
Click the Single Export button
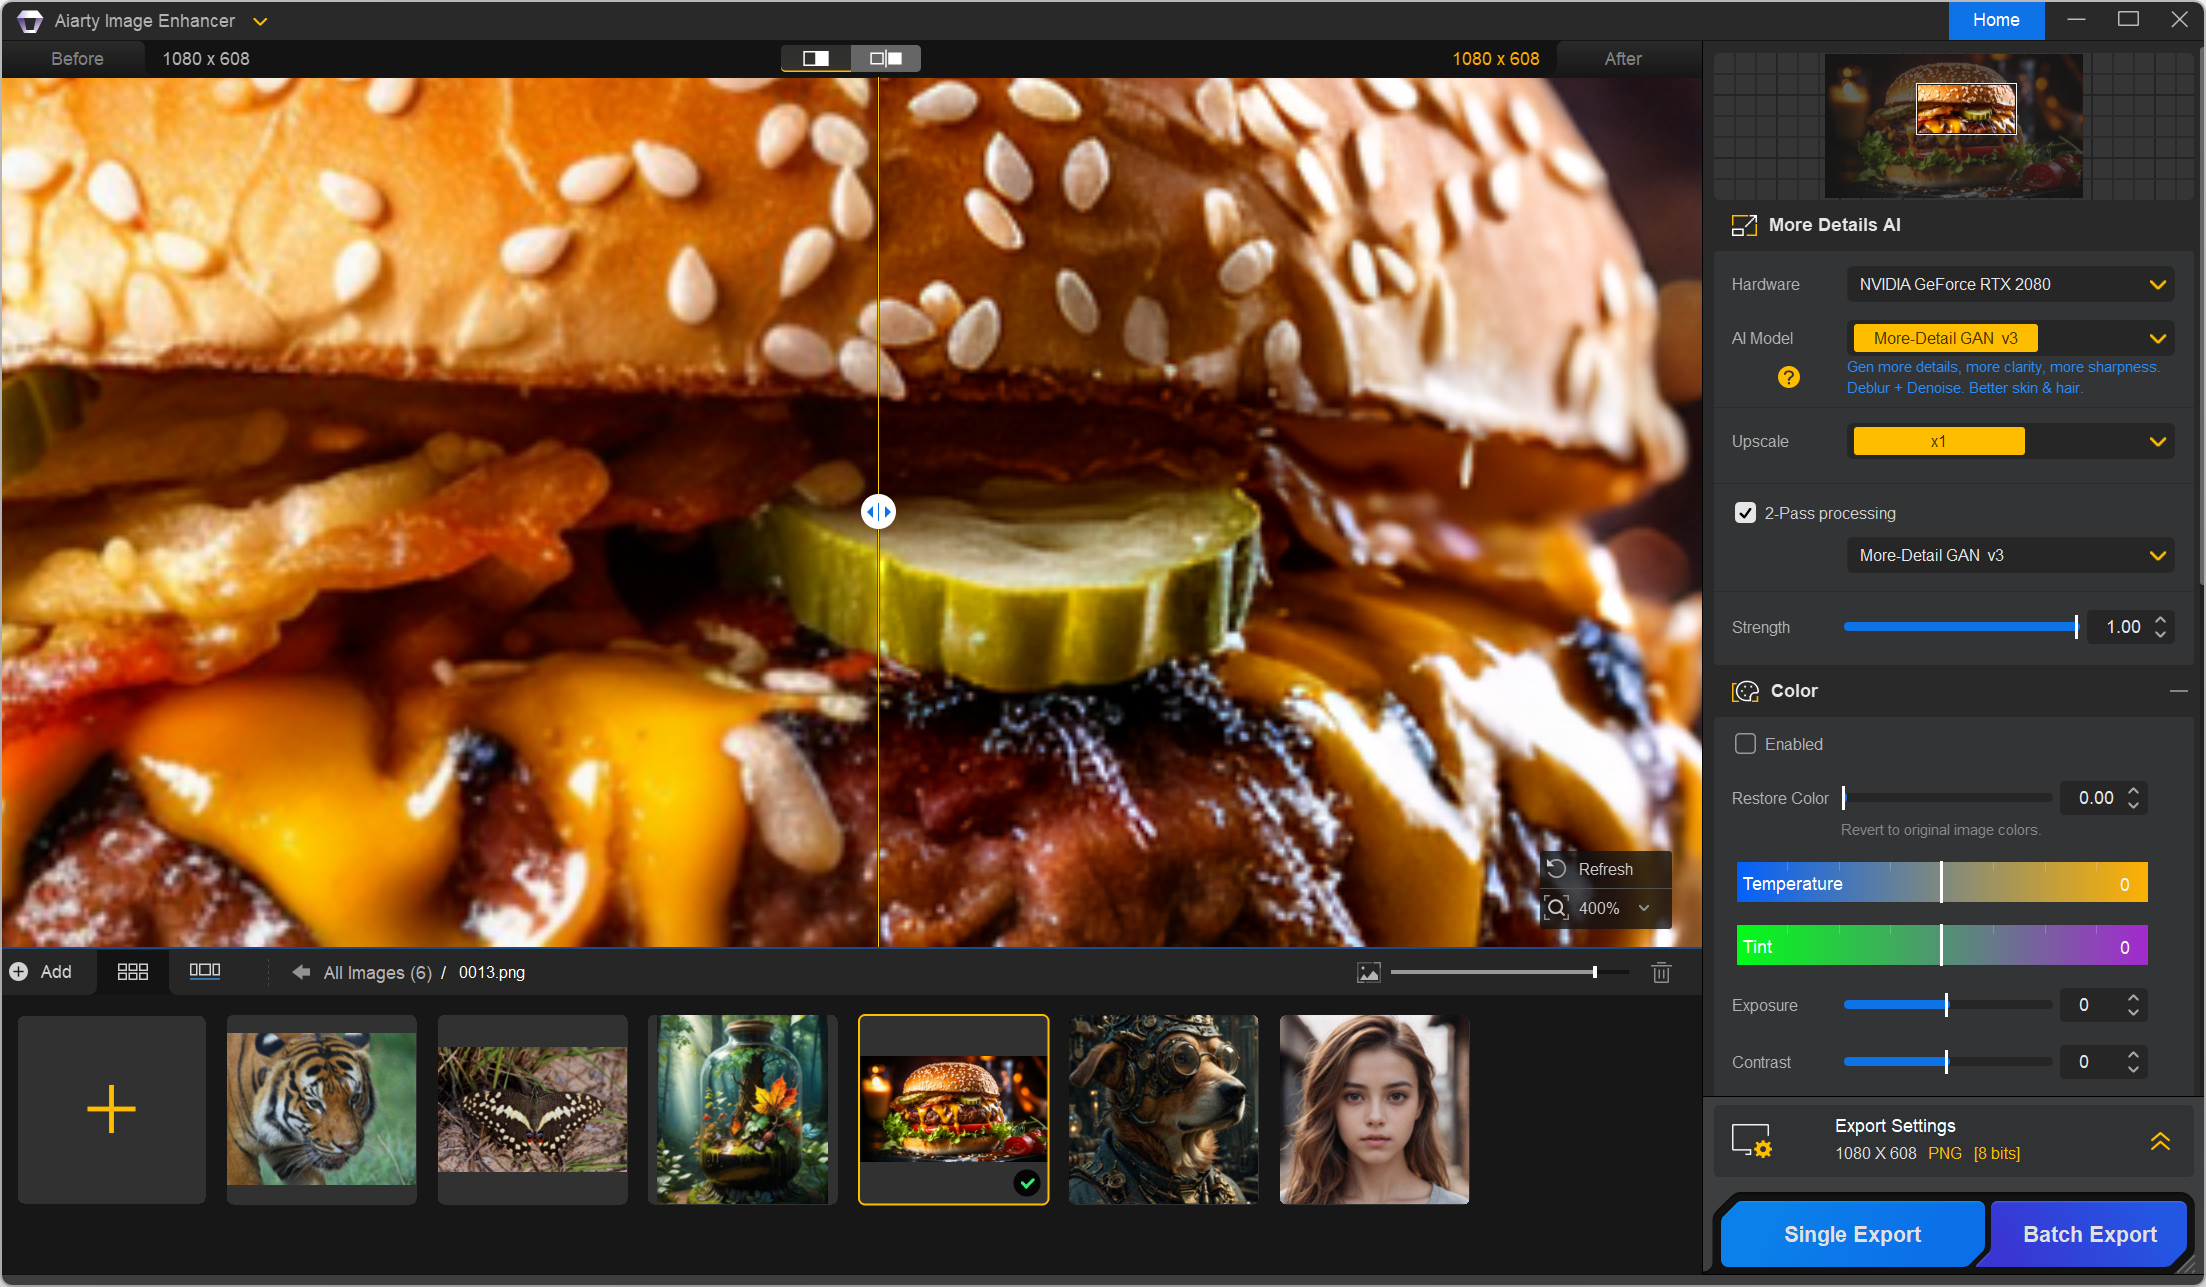(1852, 1234)
